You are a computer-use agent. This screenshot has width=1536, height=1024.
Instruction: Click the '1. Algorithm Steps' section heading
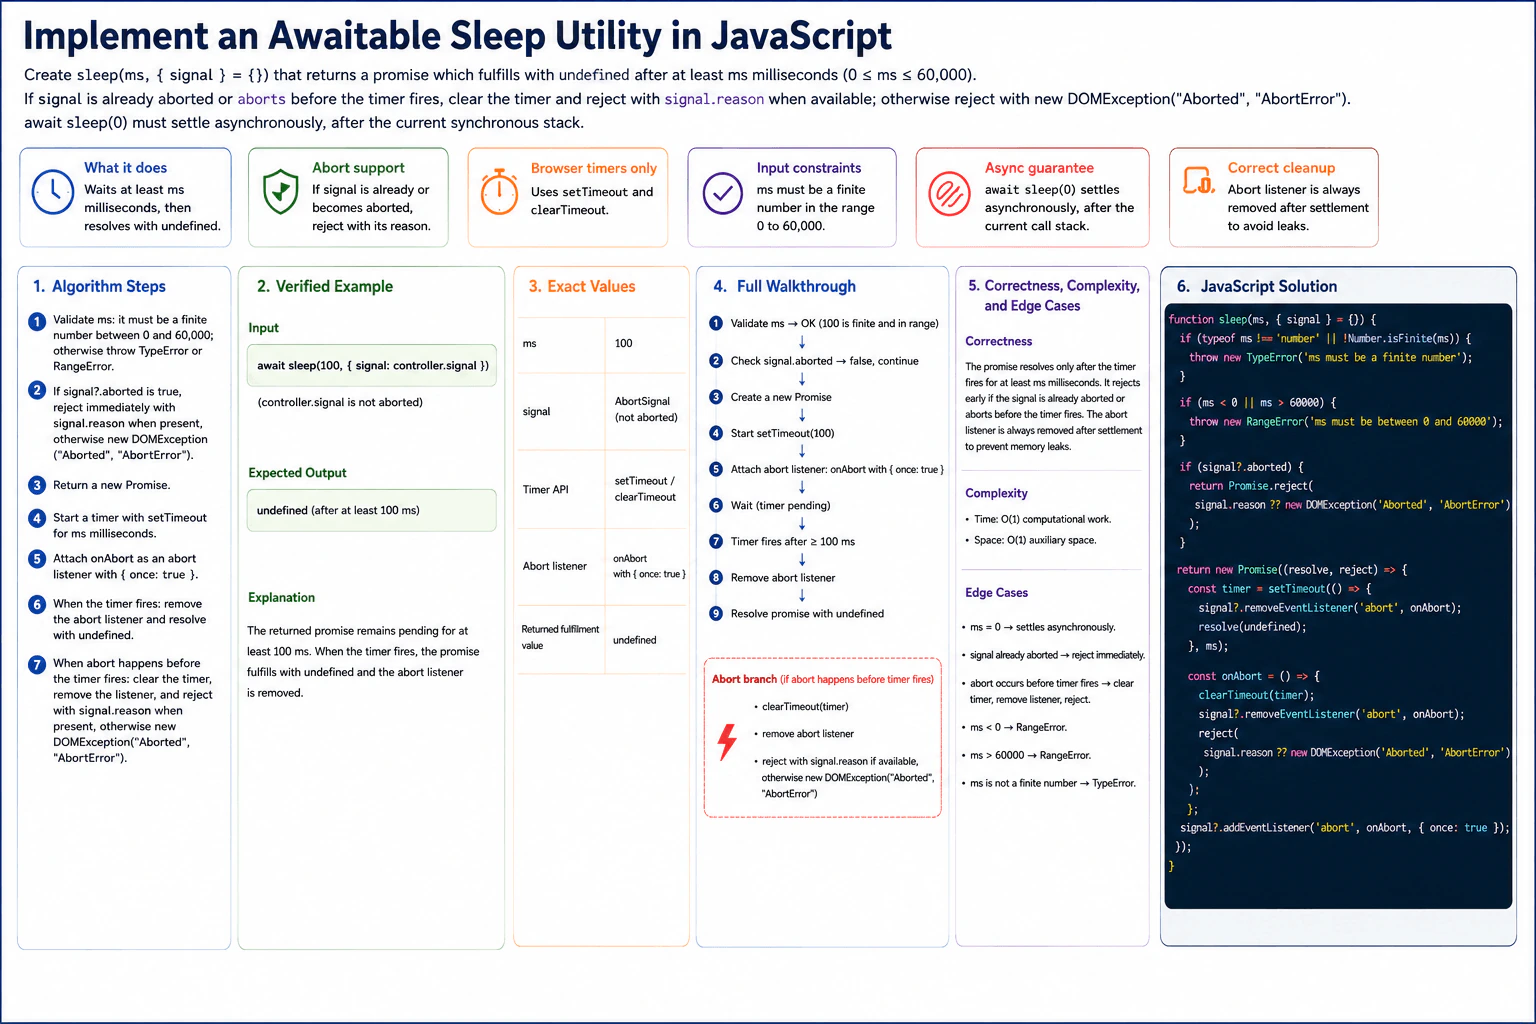point(99,286)
